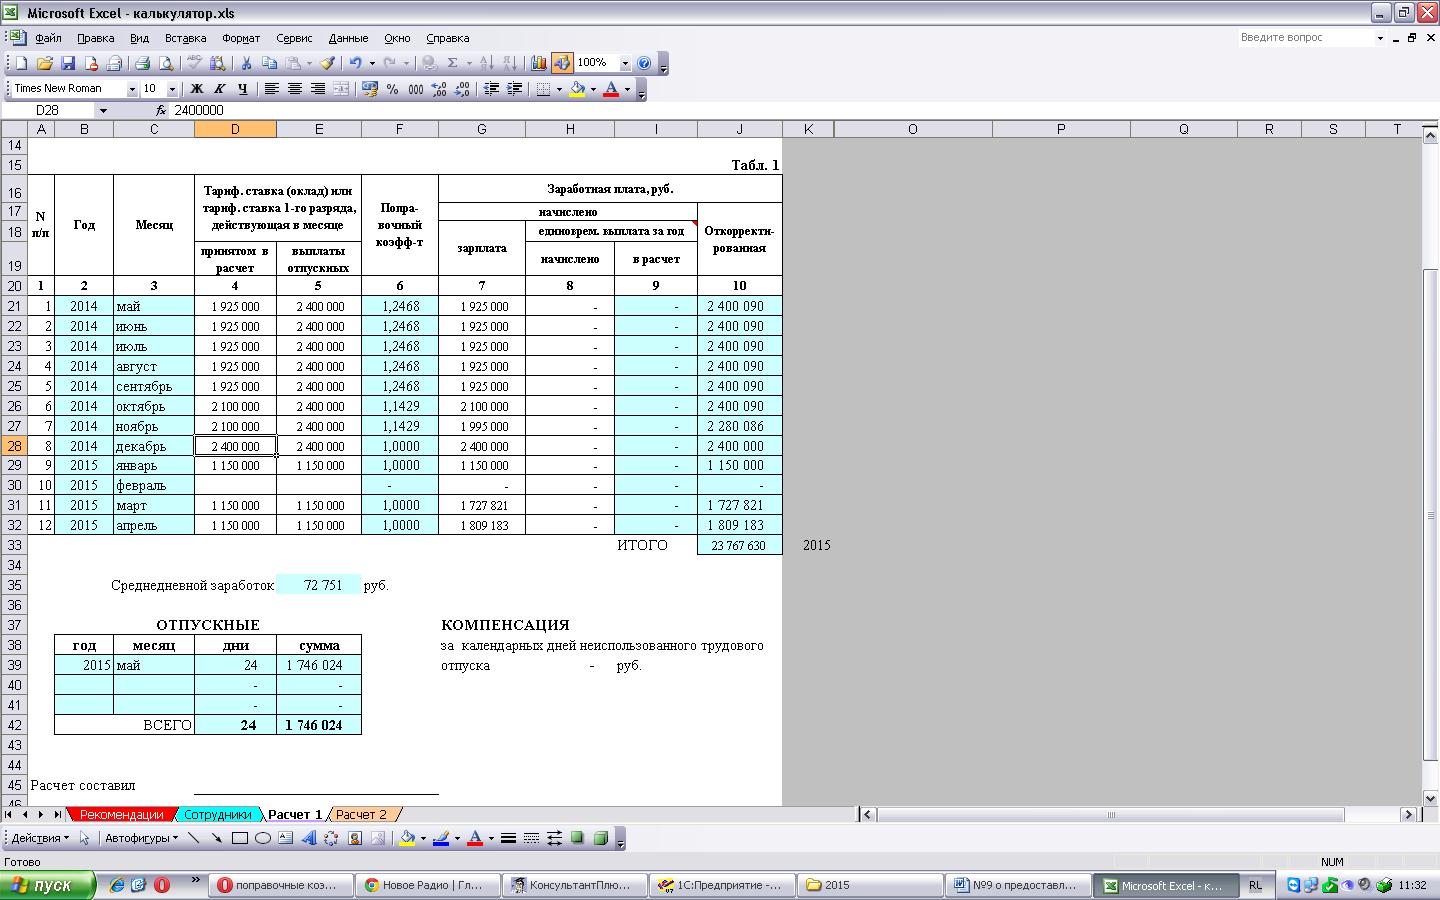Screen dimensions: 1440x900
Task: Toggle Italic (К) formatting
Action: 219,89
